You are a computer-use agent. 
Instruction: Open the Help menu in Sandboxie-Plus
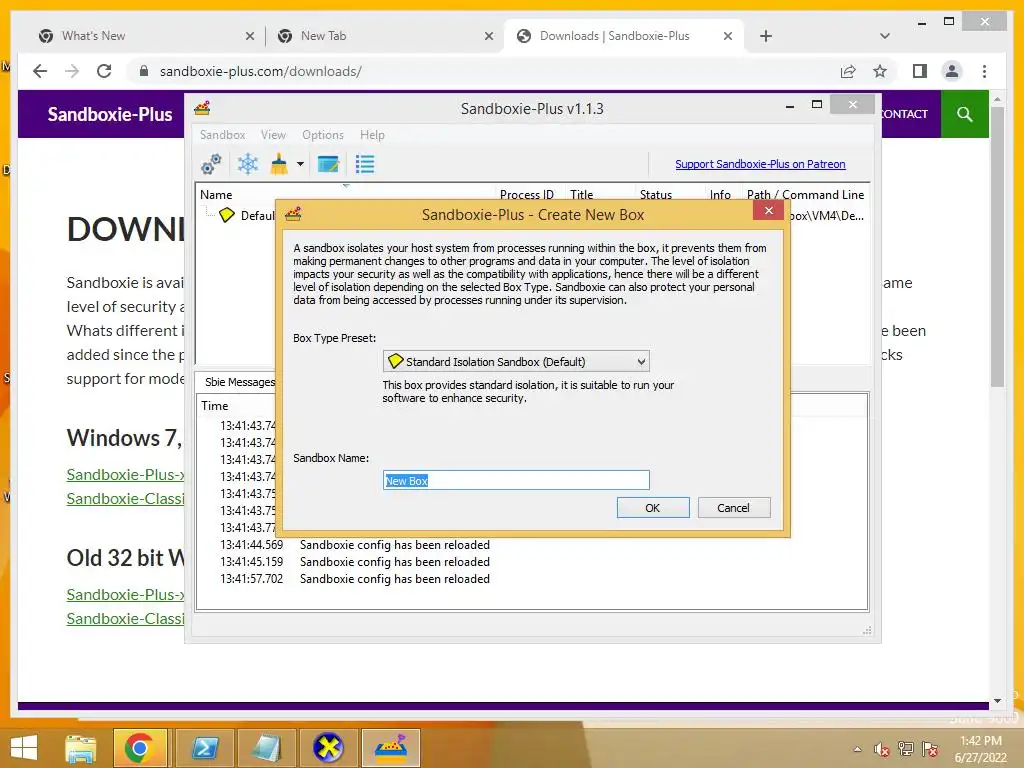point(372,135)
